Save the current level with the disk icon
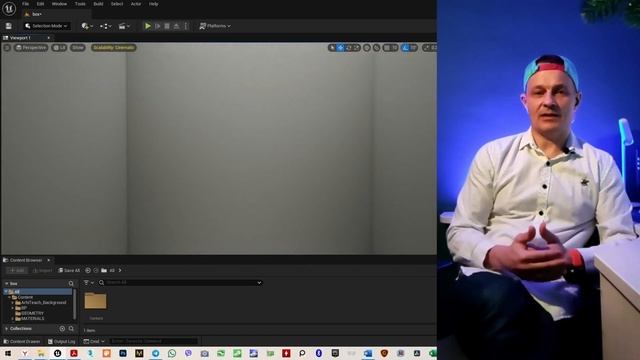Image resolution: width=640 pixels, height=360 pixels. point(9,26)
